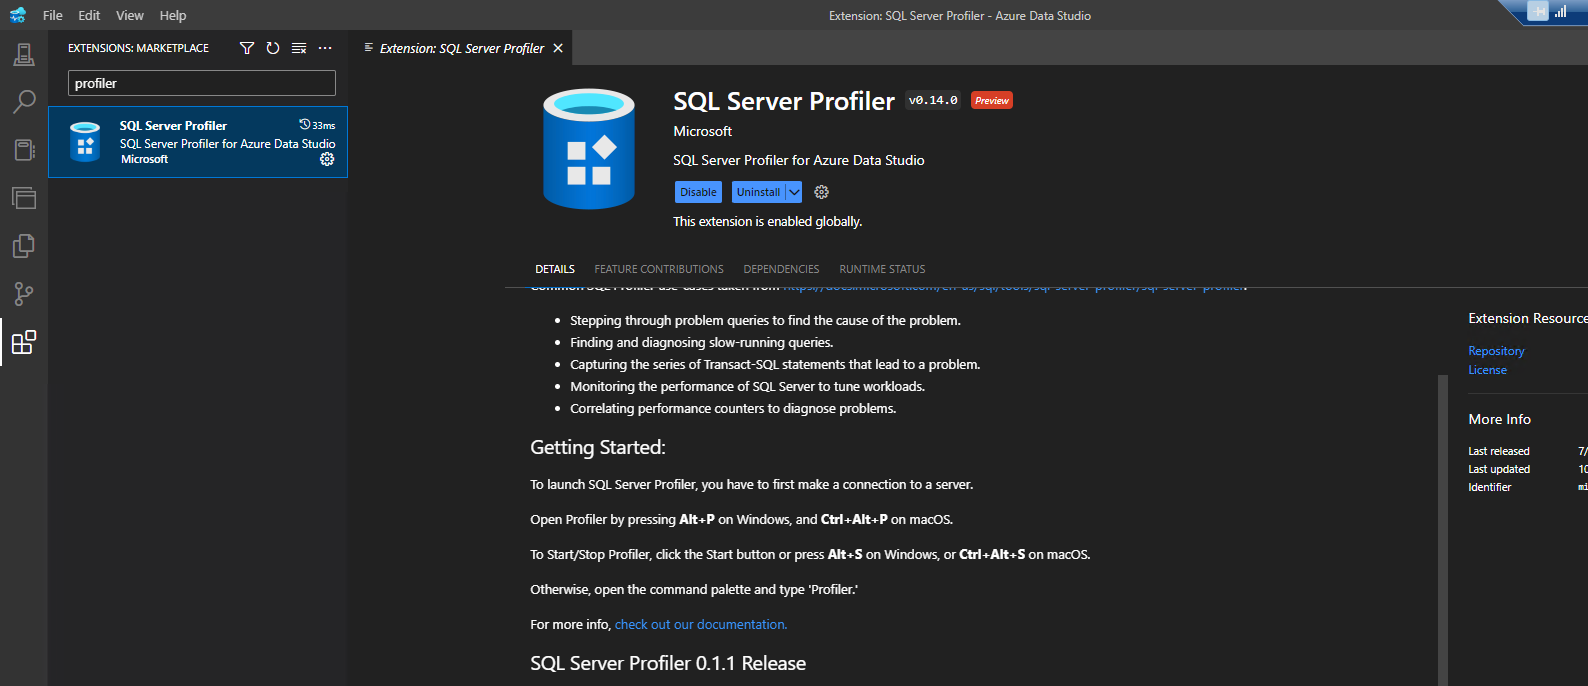Click the signal bars icon in title bar
Viewport: 1588px width, 686px height.
pos(1560,11)
